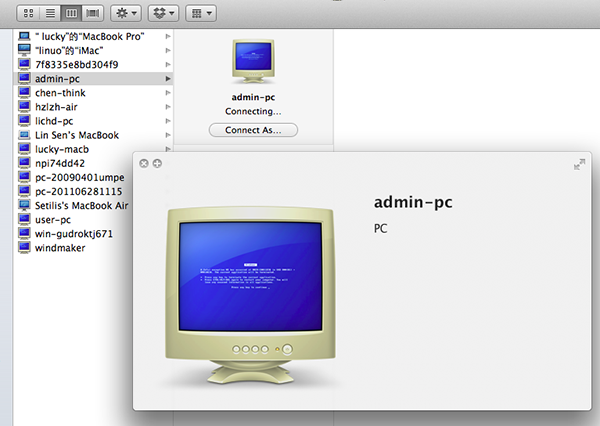Switch Finder to icon view
This screenshot has height=426, width=600.
28,13
